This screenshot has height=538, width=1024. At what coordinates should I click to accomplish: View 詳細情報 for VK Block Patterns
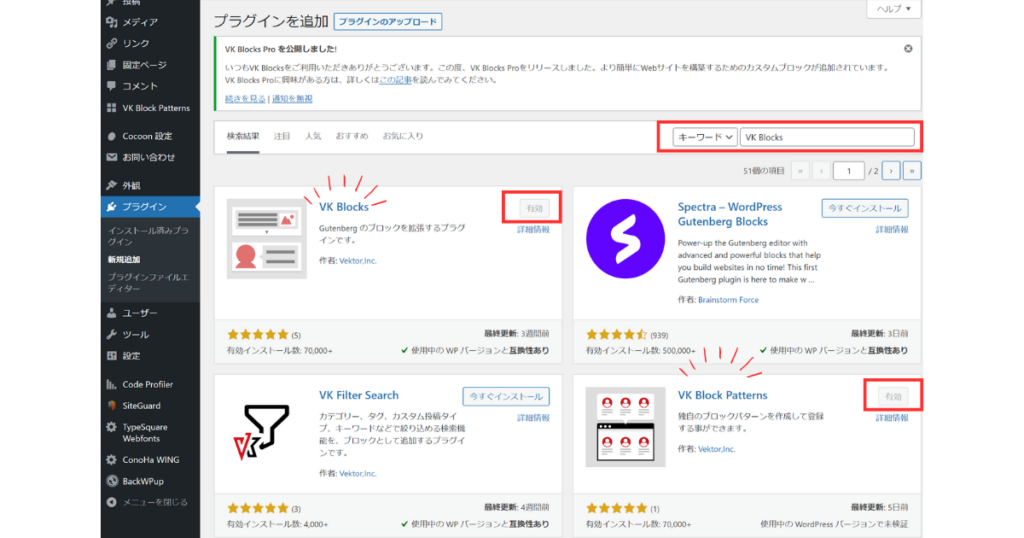892,418
